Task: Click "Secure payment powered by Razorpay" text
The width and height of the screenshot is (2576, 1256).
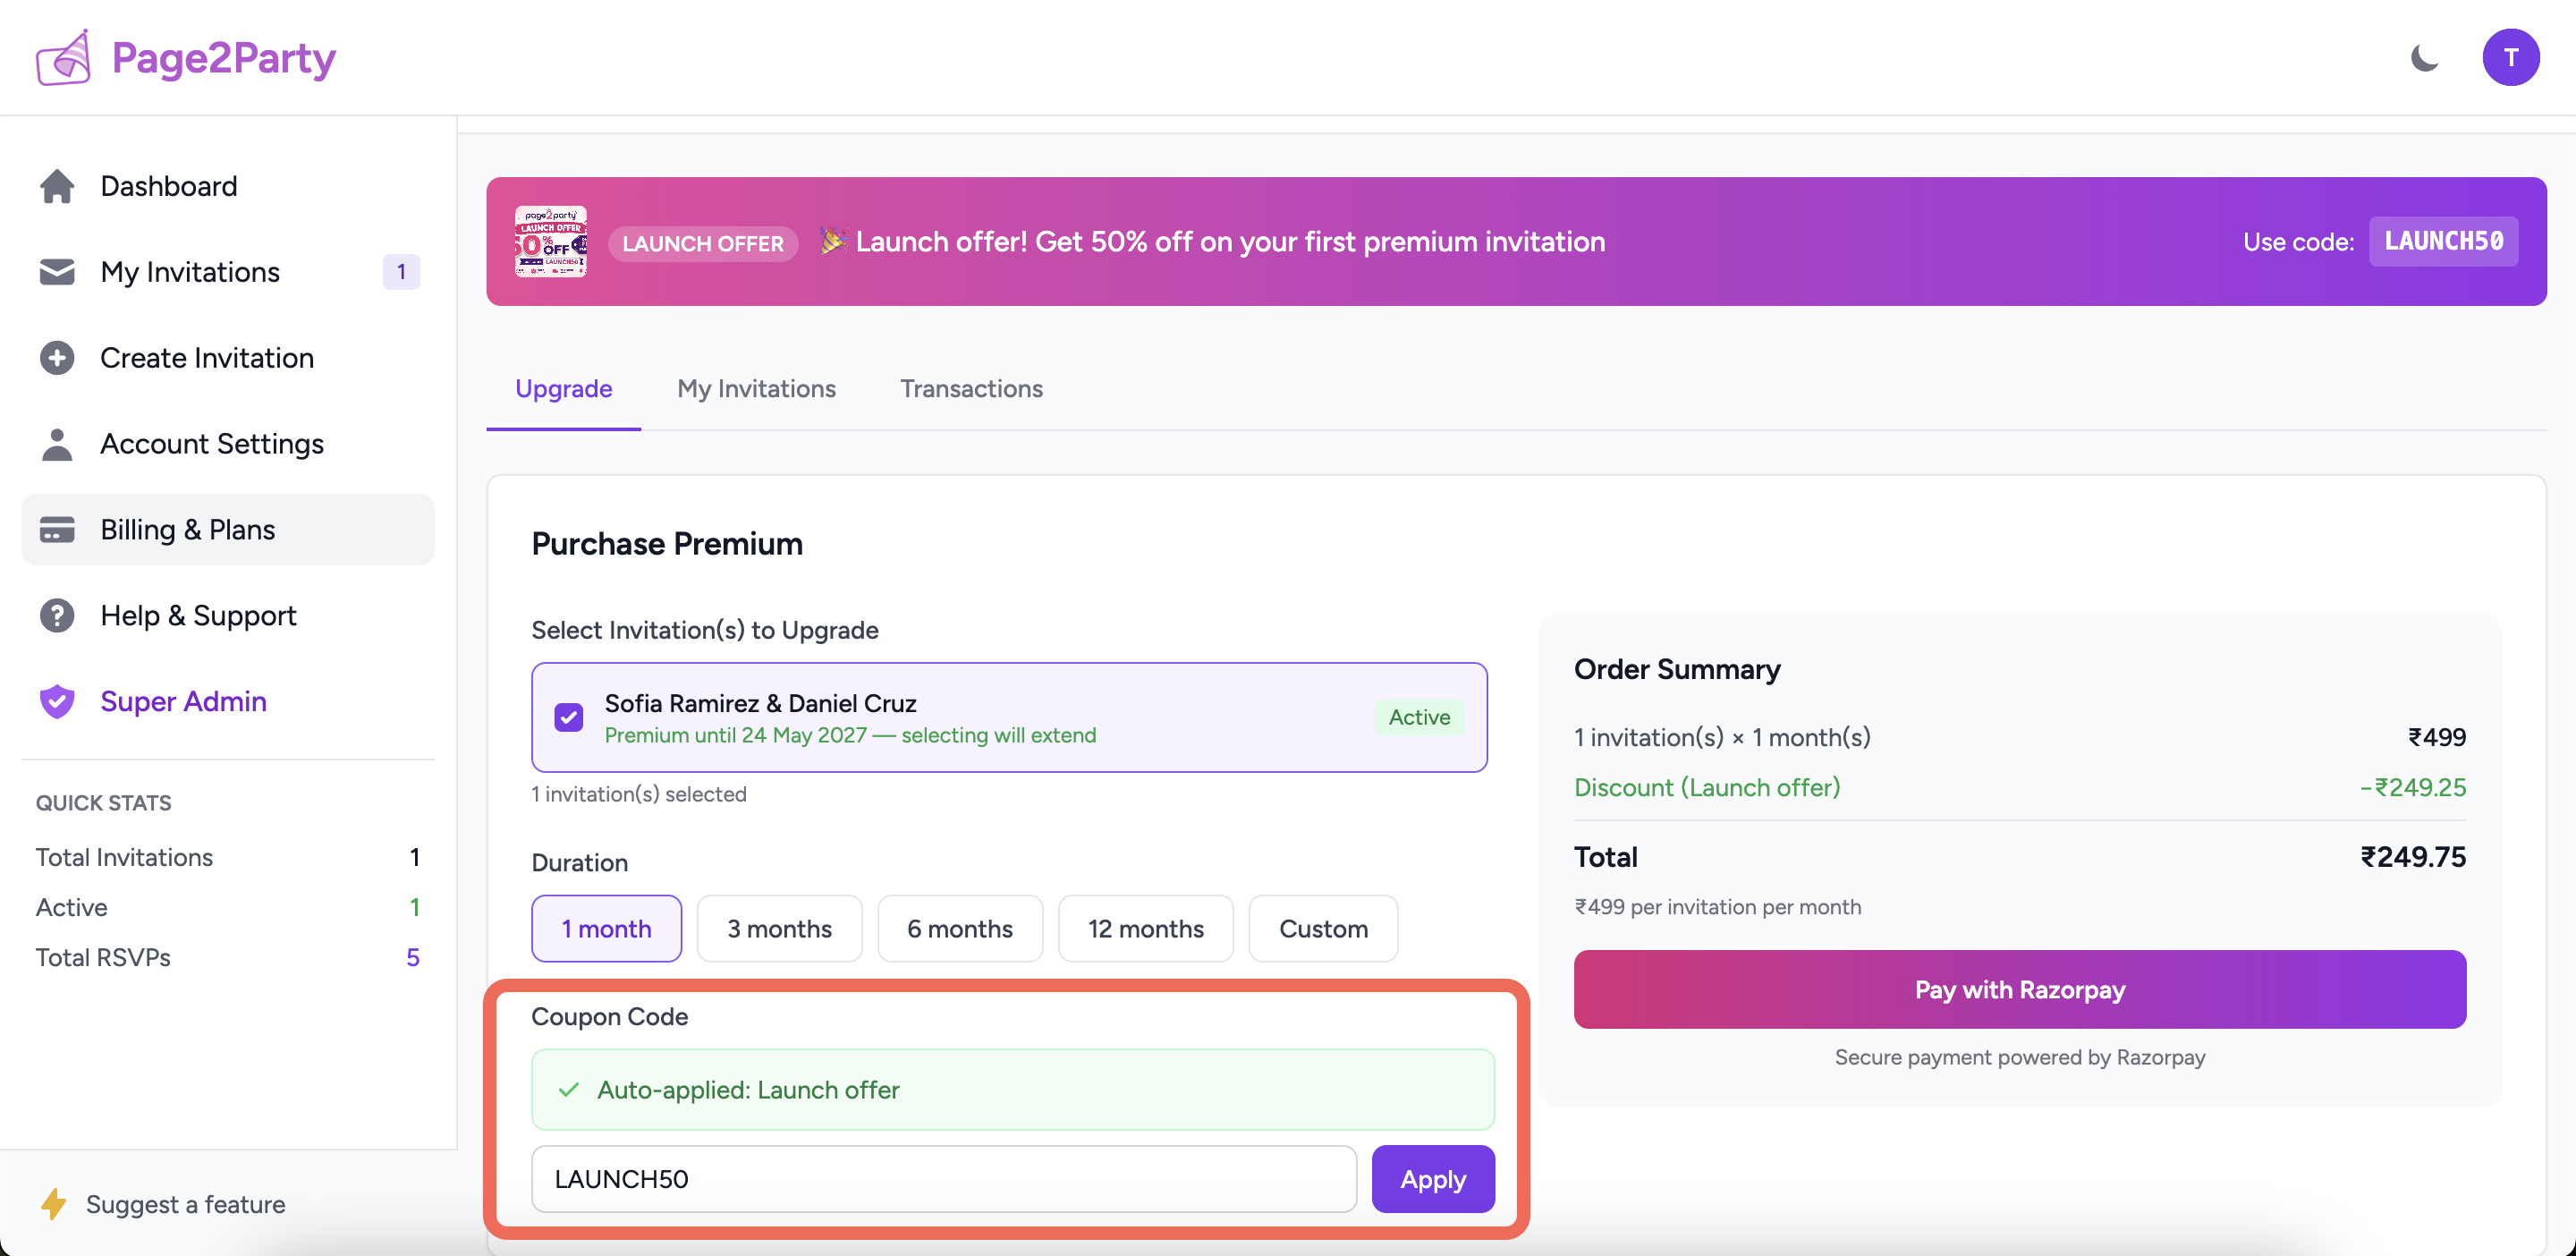Action: [x=2020, y=1057]
